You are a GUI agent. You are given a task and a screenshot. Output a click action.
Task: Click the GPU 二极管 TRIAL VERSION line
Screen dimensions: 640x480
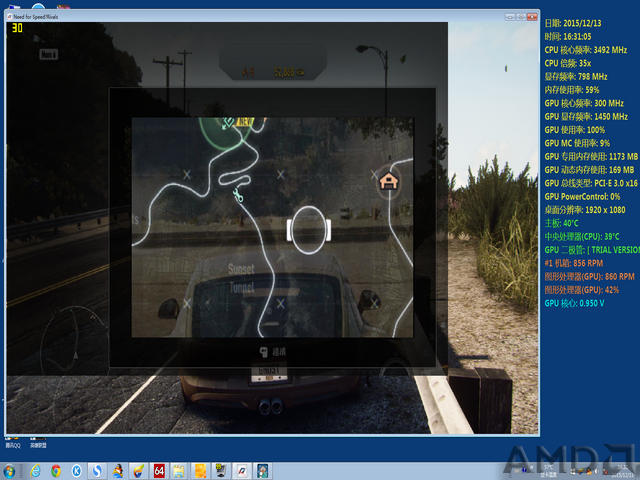(592, 250)
